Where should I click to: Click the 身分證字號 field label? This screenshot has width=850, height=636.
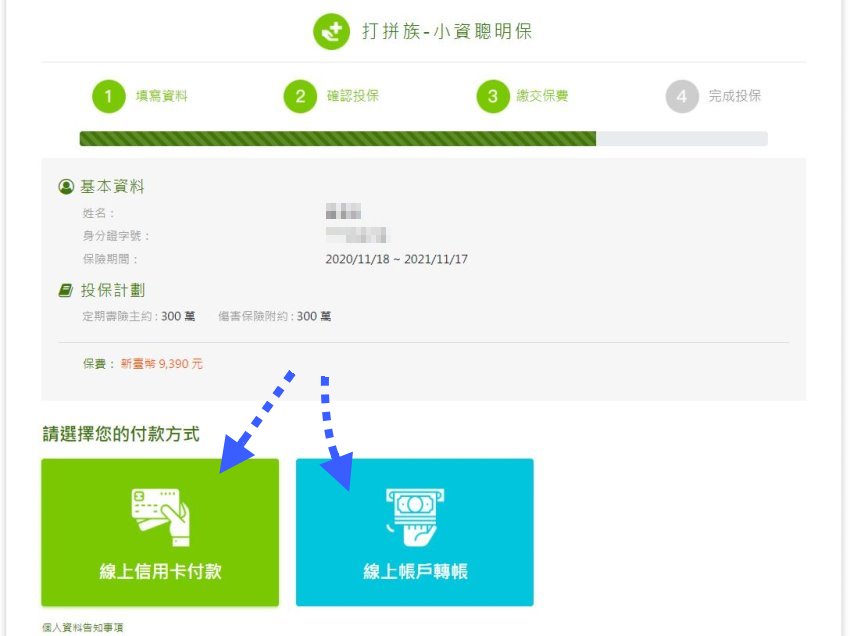coord(116,236)
